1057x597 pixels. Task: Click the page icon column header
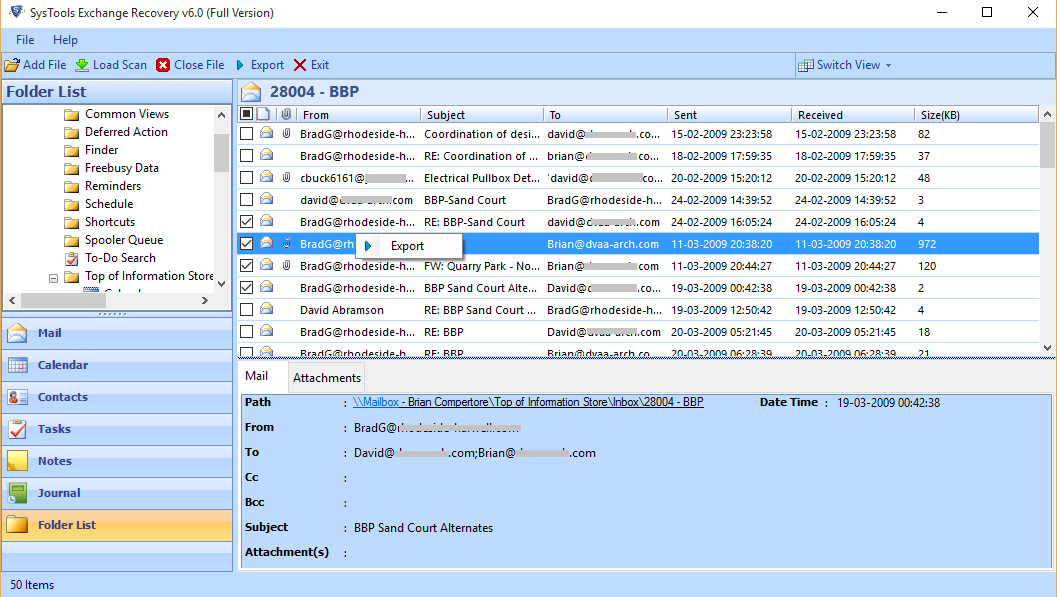click(x=264, y=115)
